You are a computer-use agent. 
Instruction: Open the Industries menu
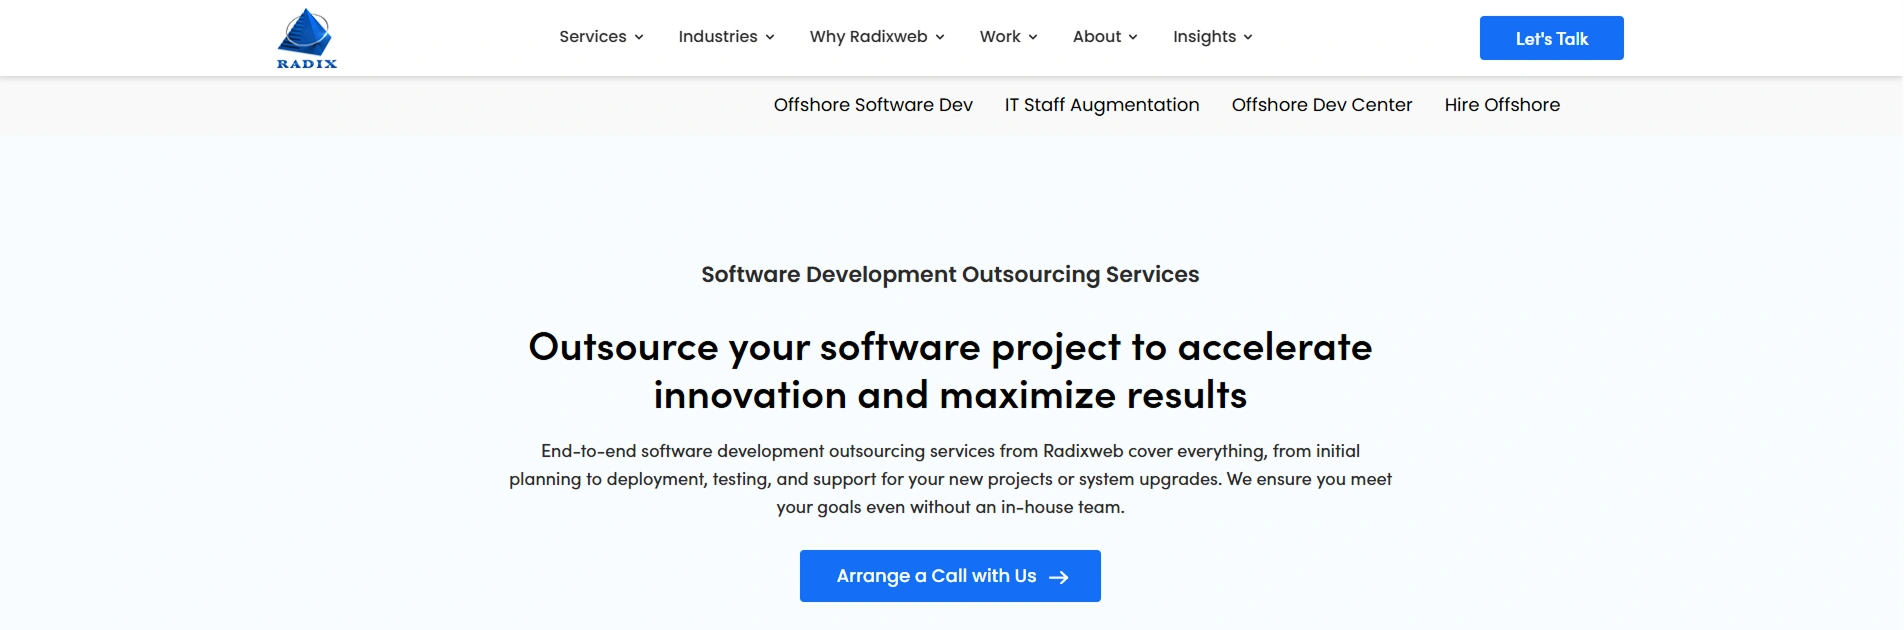click(x=718, y=37)
